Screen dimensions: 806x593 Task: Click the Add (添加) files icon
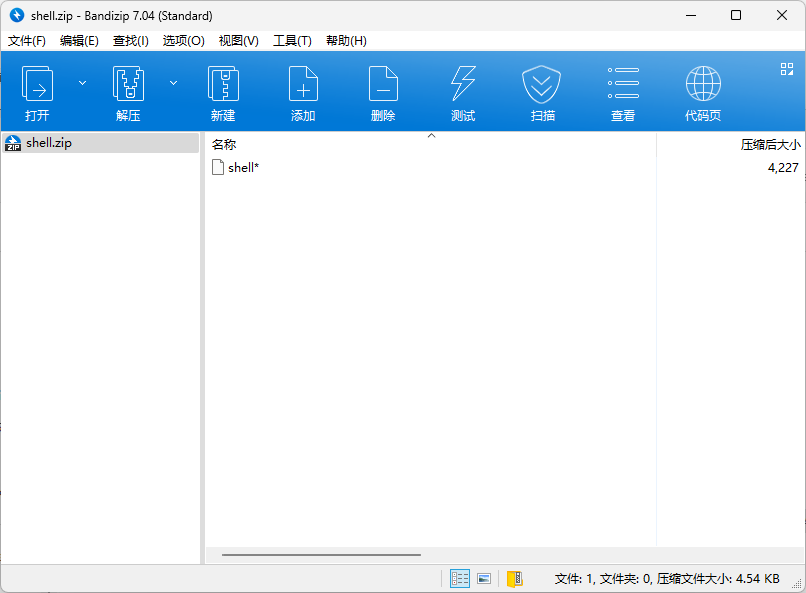(303, 92)
